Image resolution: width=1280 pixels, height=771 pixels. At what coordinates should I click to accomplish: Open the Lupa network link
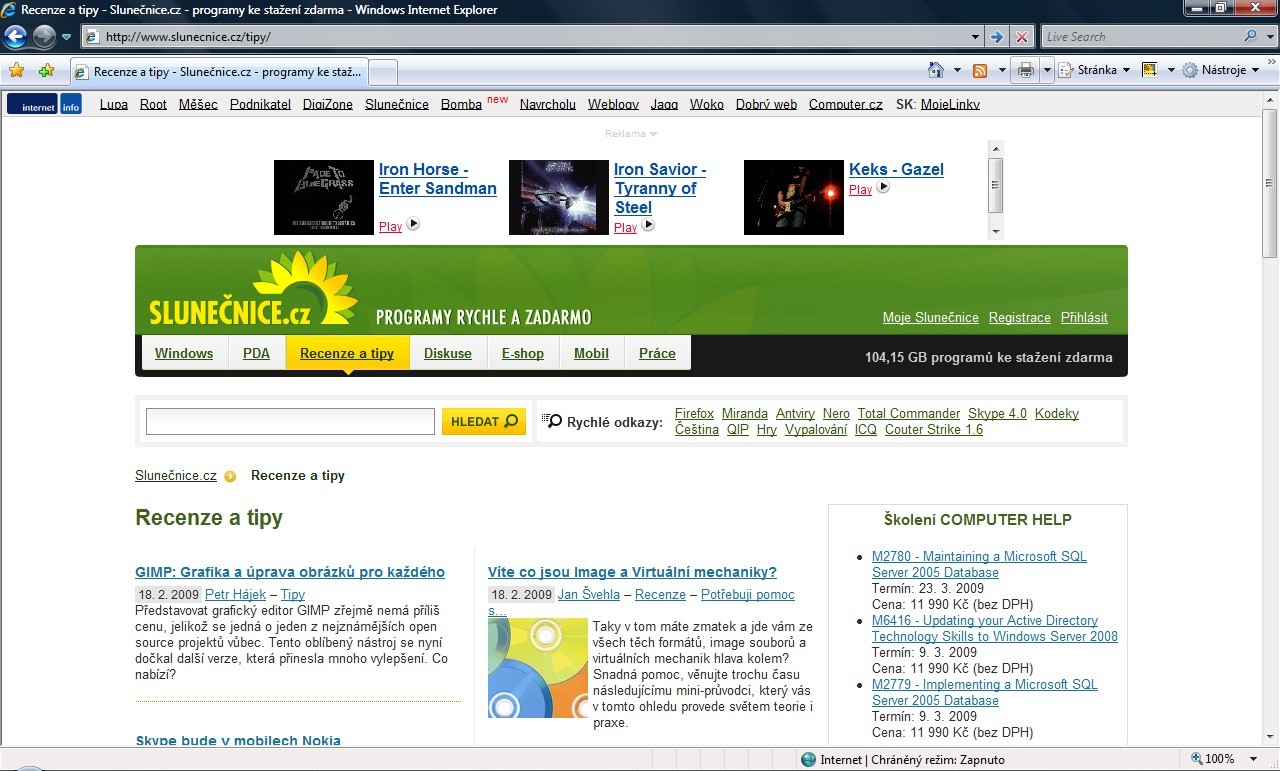pyautogui.click(x=114, y=104)
